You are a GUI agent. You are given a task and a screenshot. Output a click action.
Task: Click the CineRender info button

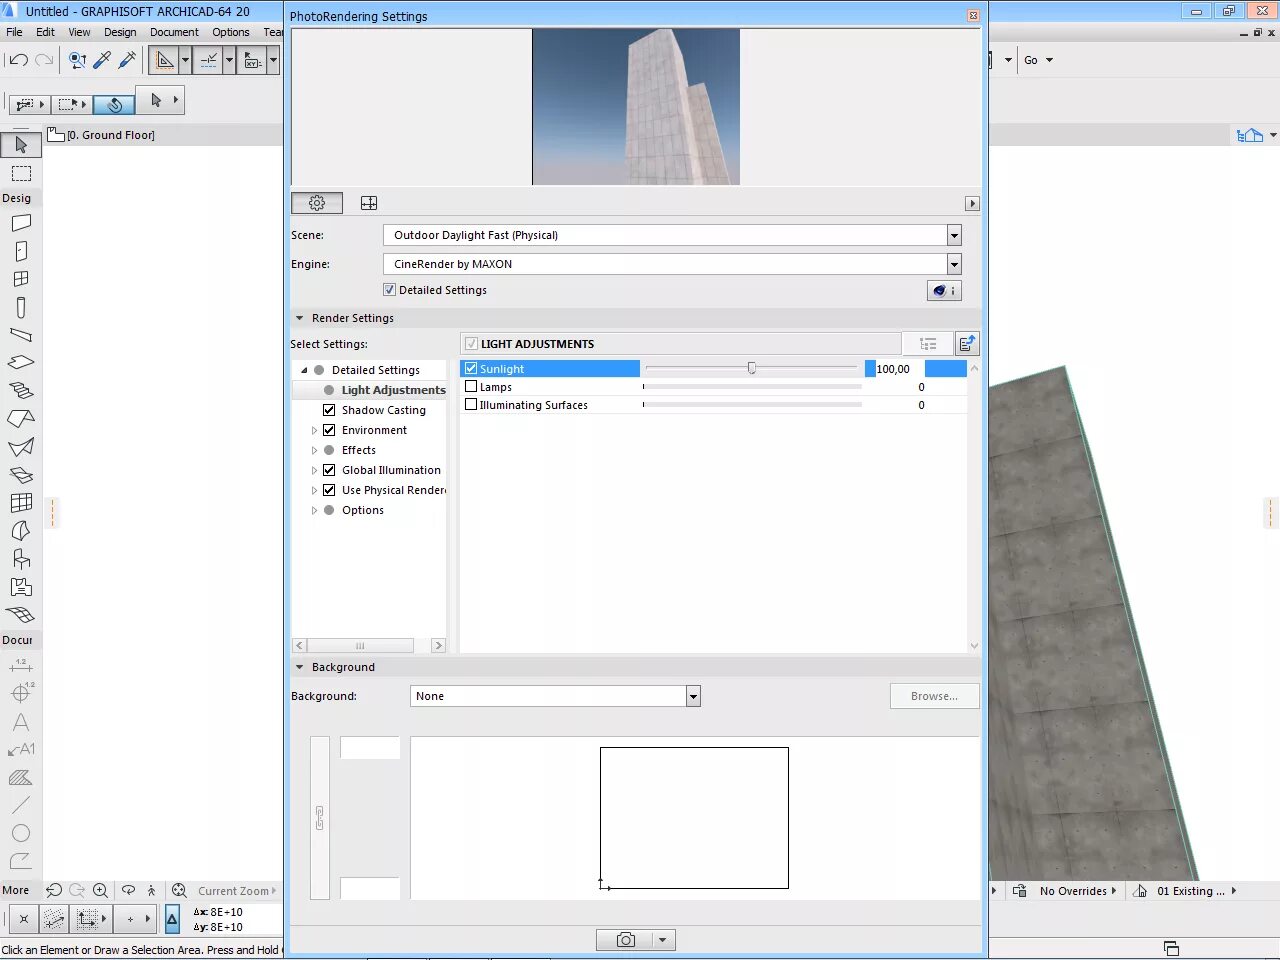pos(944,290)
